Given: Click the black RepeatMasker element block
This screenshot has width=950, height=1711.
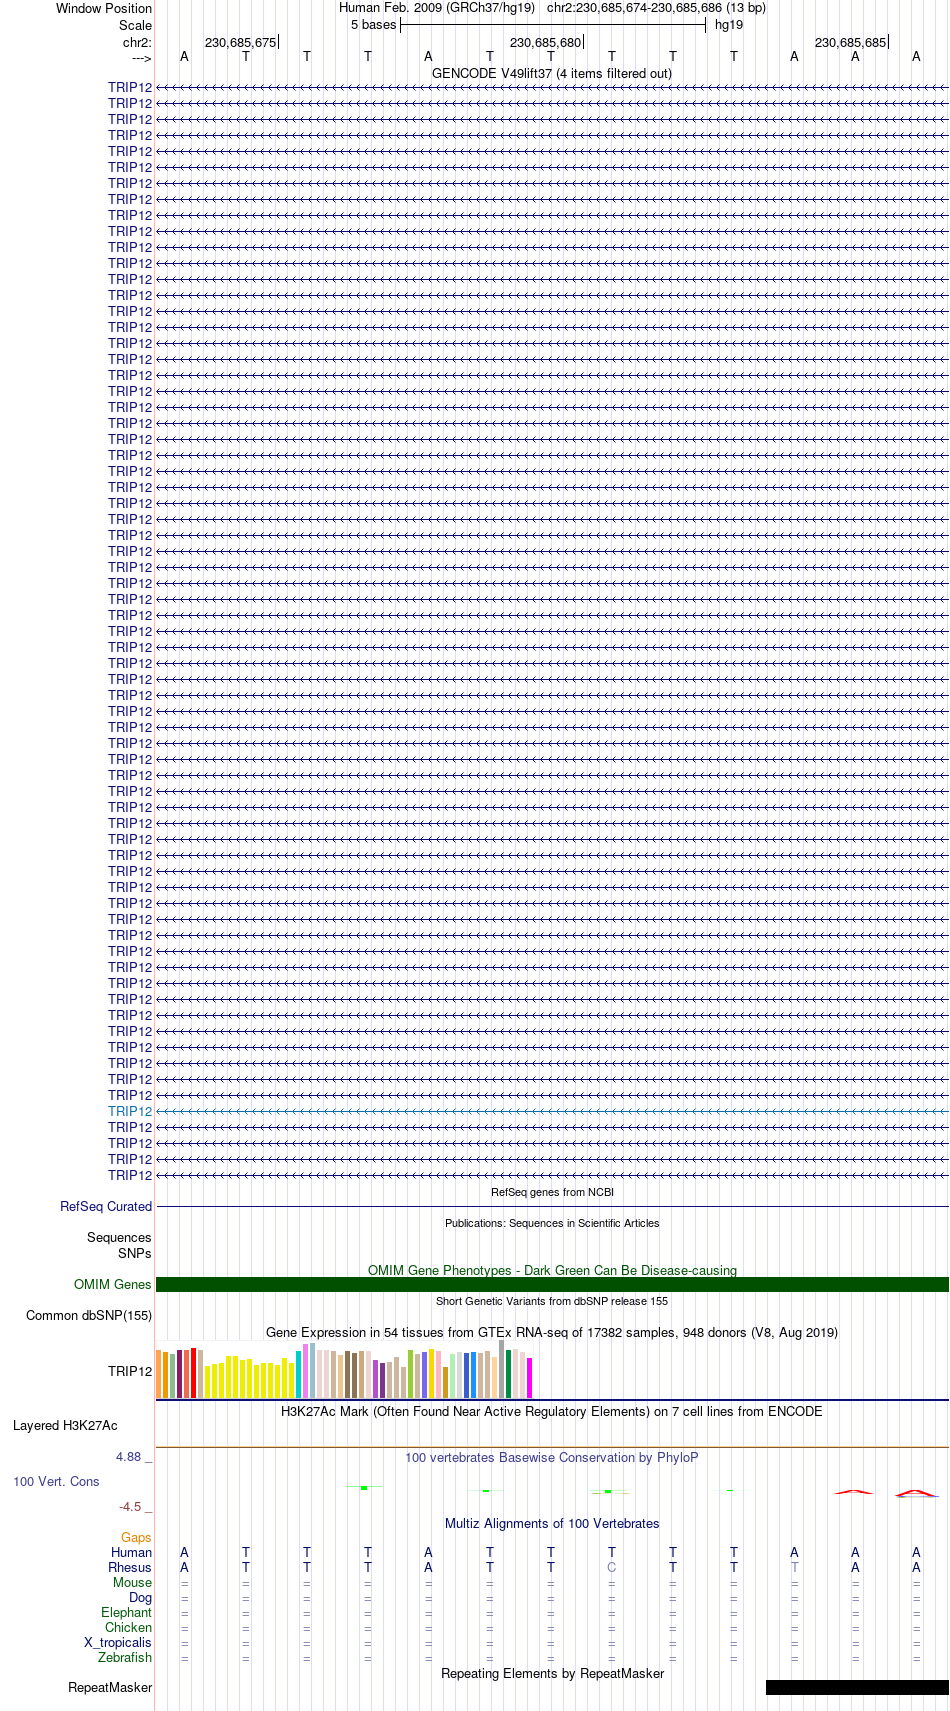Looking at the screenshot, I should click(x=857, y=1687).
